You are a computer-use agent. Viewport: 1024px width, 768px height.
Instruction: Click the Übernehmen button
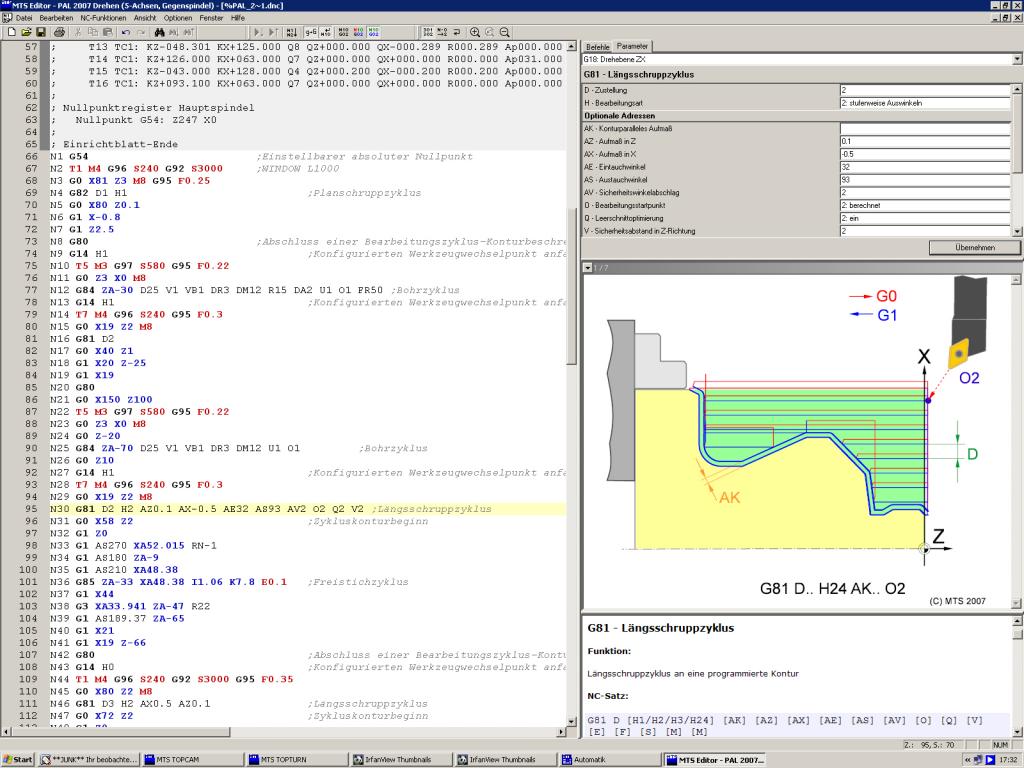[x=974, y=248]
